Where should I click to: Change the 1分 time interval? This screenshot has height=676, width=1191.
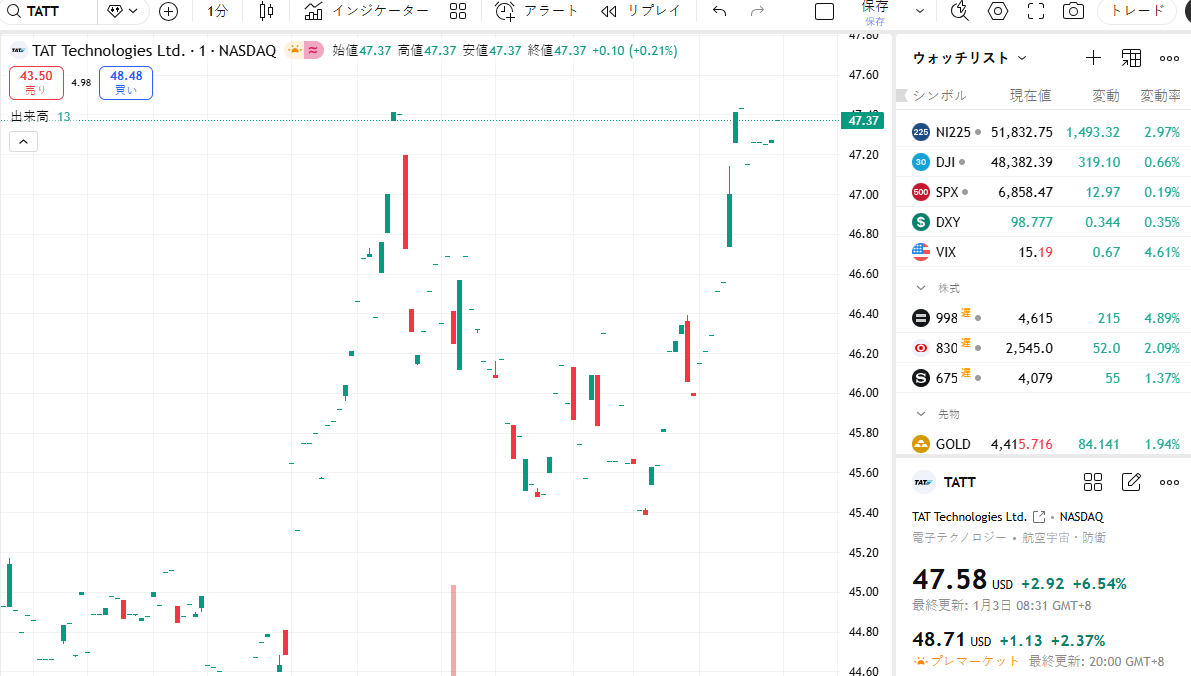[x=217, y=11]
